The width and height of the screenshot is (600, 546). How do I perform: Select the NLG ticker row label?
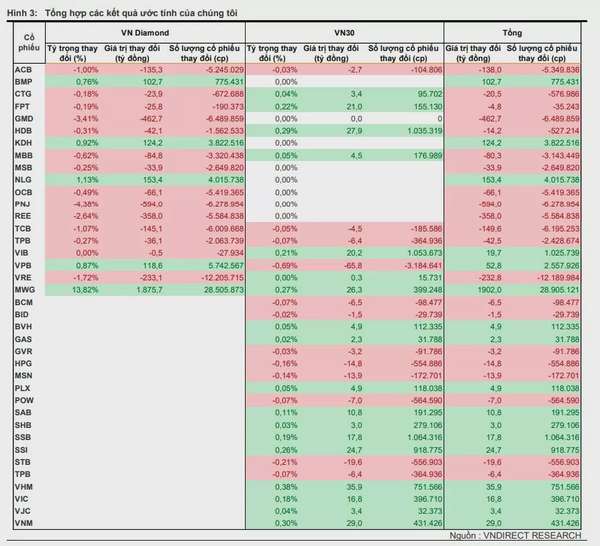pyautogui.click(x=23, y=179)
